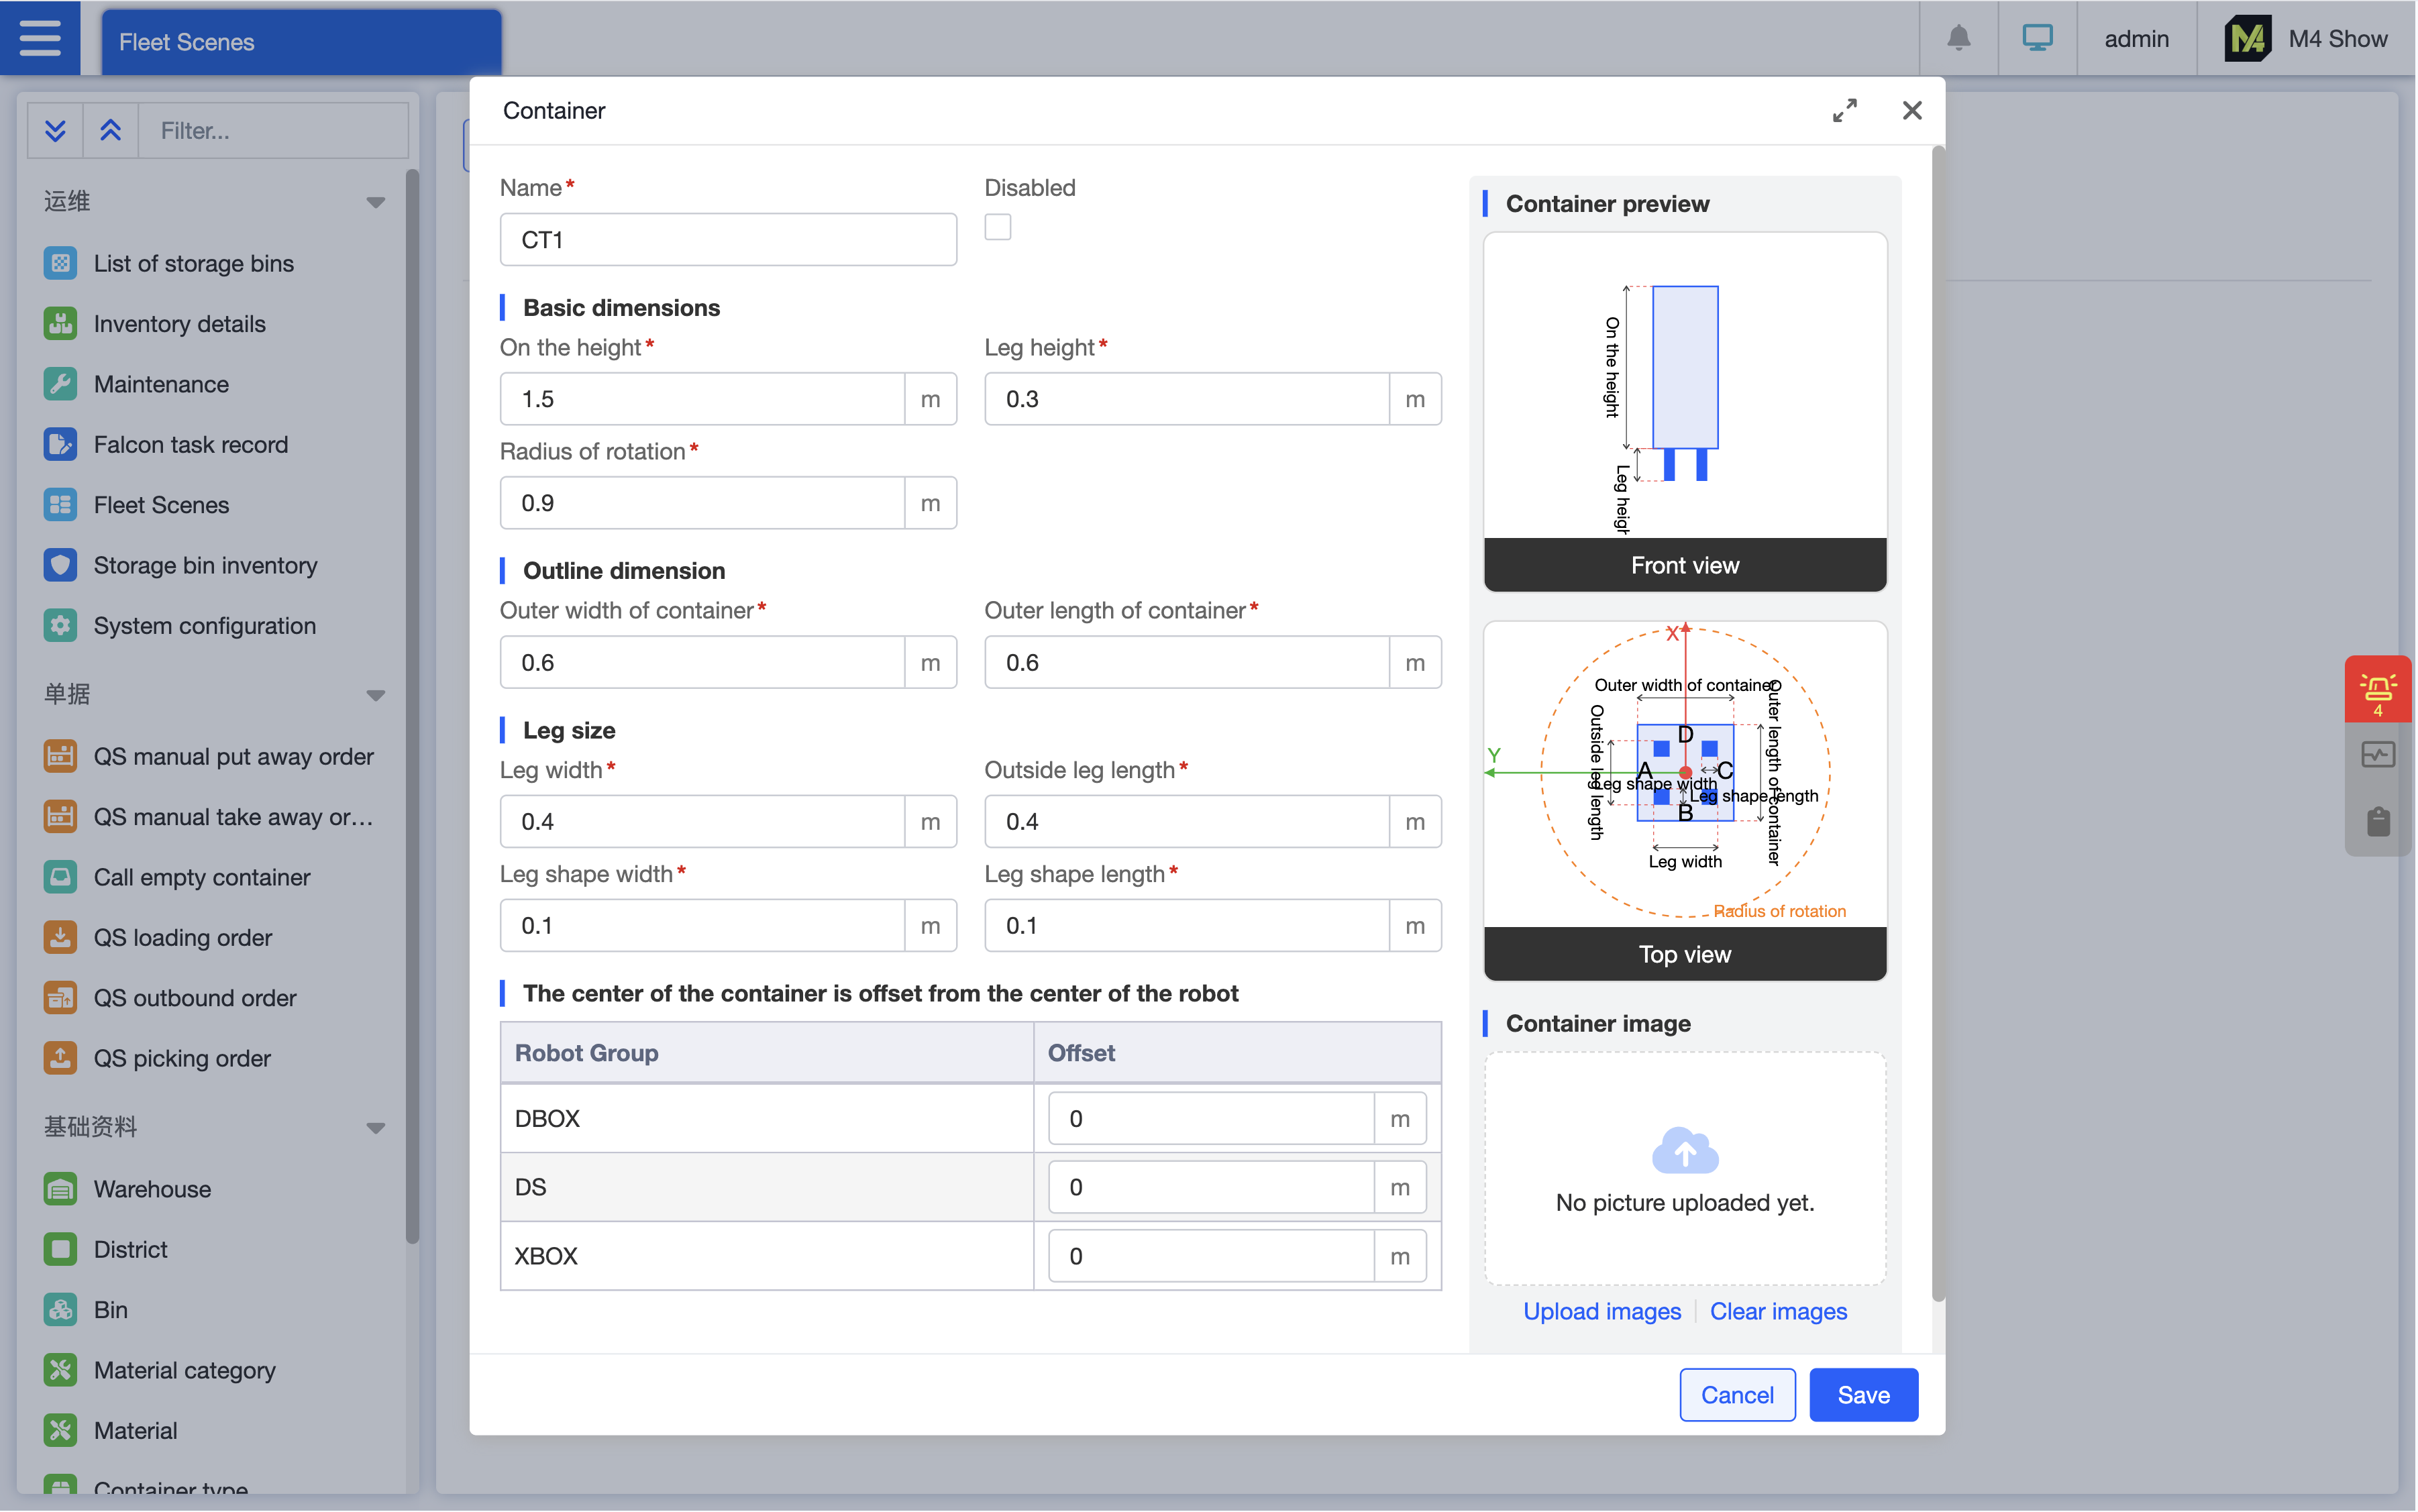Open the notifications bell
This screenshot has height=1512, width=2418.
click(1958, 38)
